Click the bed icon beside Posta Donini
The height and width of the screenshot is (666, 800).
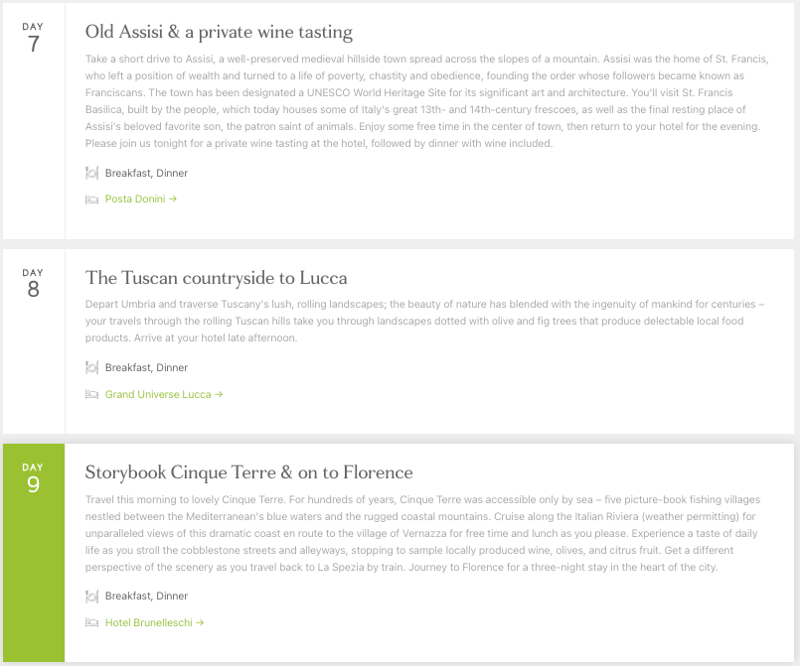click(x=92, y=199)
